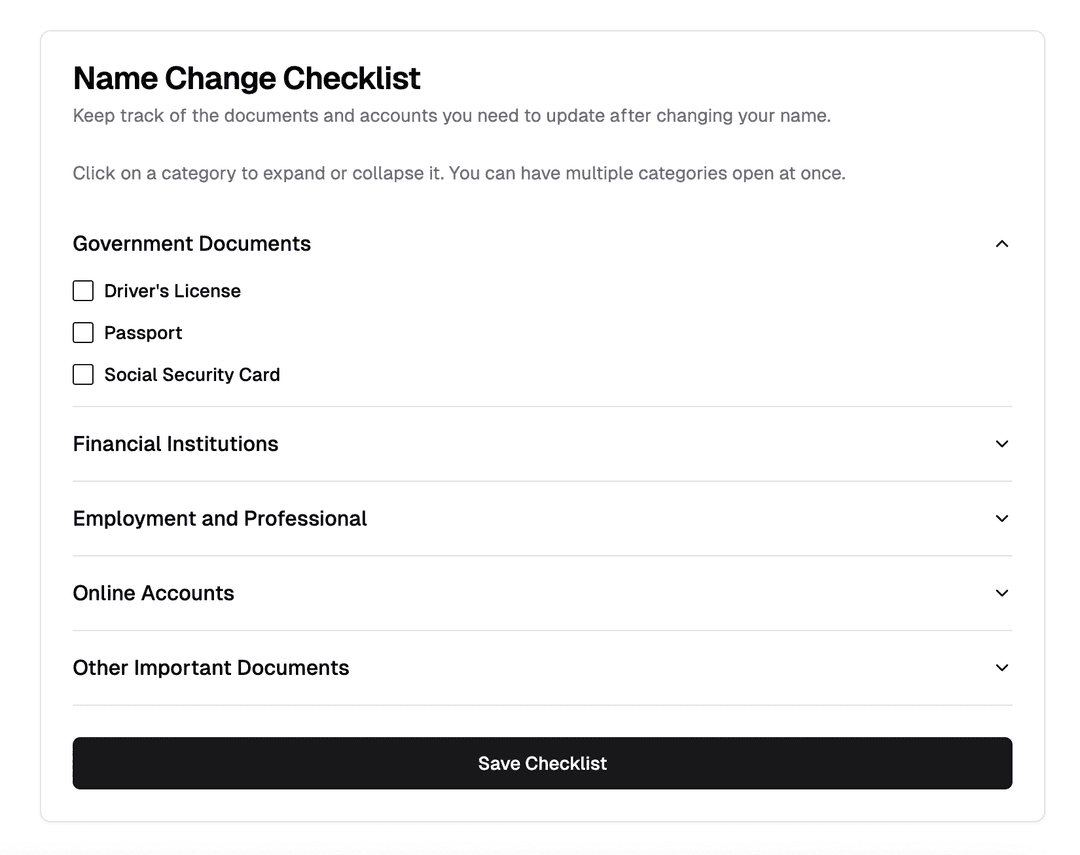Click the Name Change Checklist title

click(x=247, y=78)
